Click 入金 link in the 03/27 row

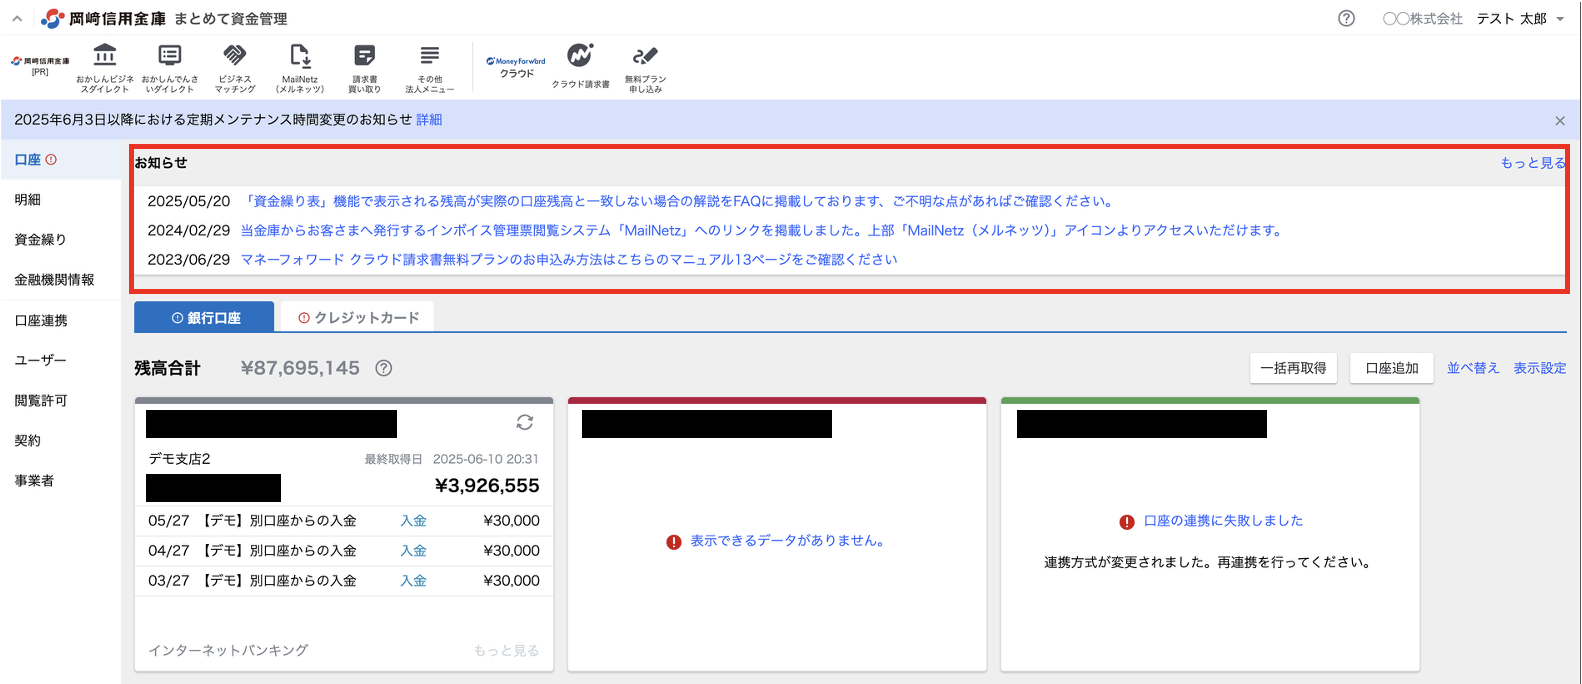click(x=413, y=581)
